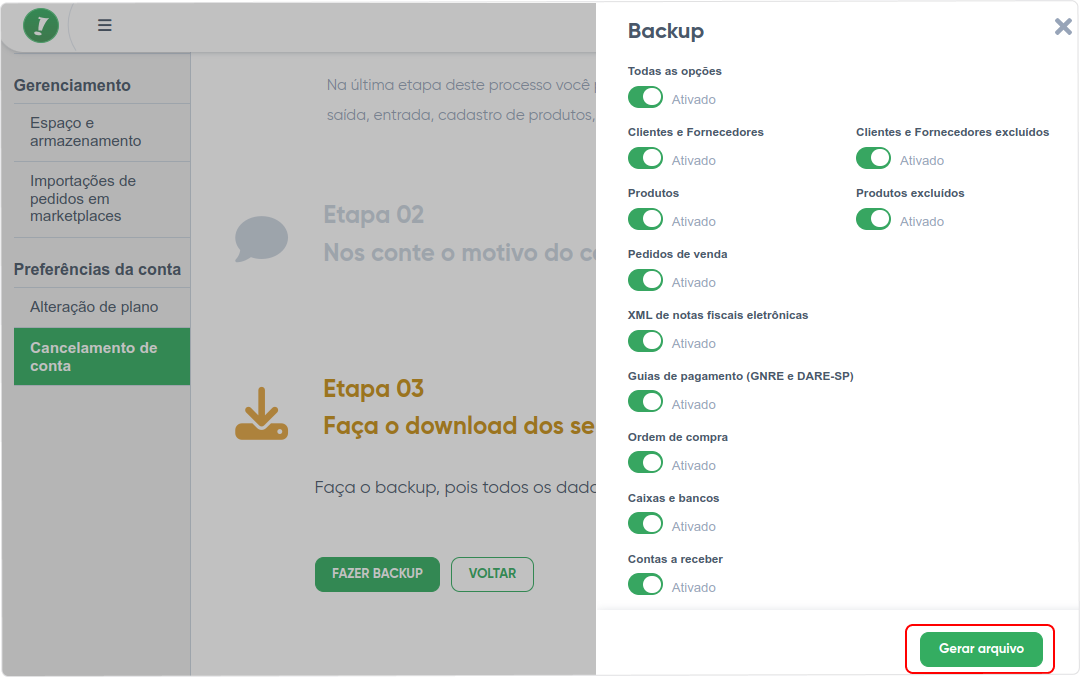This screenshot has width=1080, height=678.
Task: Disable Pedidos de venda toggle
Action: pyautogui.click(x=645, y=280)
